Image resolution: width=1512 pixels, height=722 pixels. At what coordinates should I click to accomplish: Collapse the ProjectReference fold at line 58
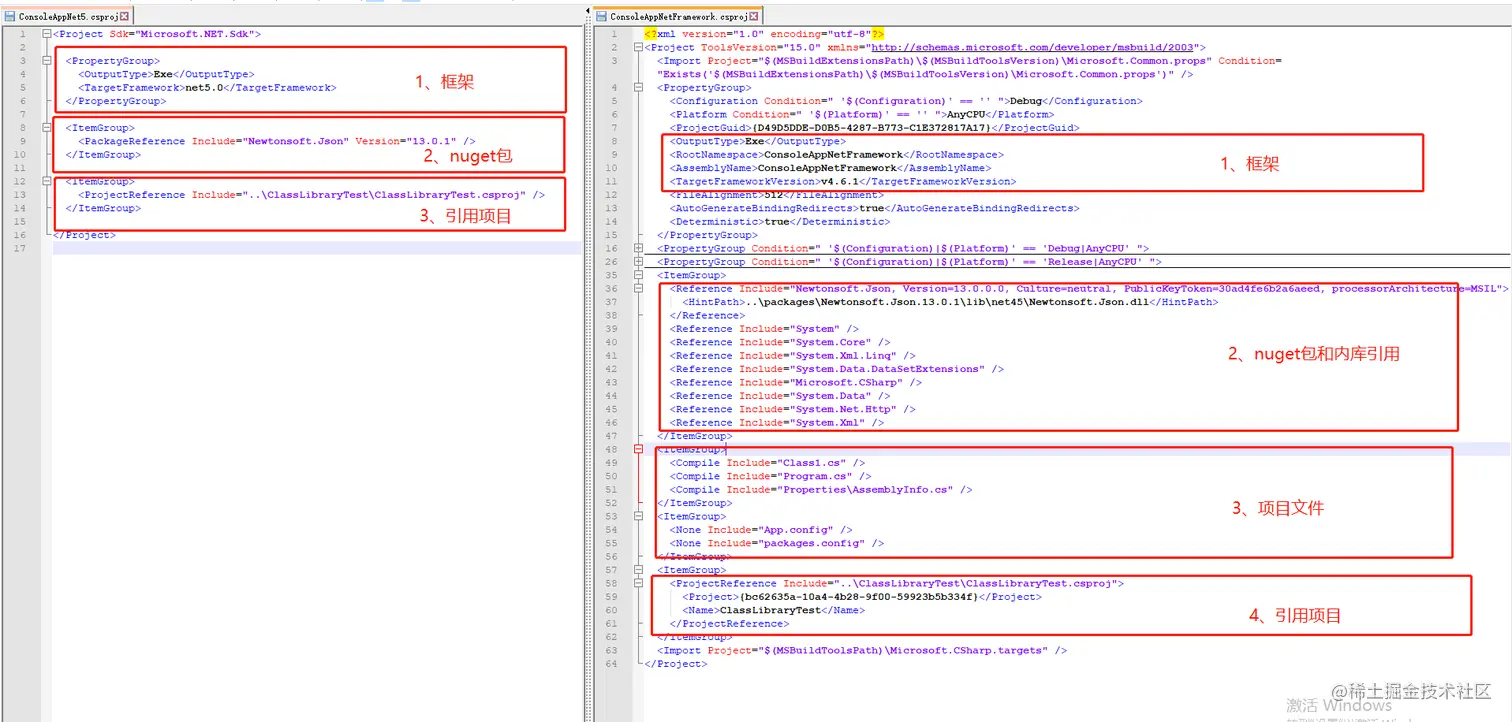(639, 583)
